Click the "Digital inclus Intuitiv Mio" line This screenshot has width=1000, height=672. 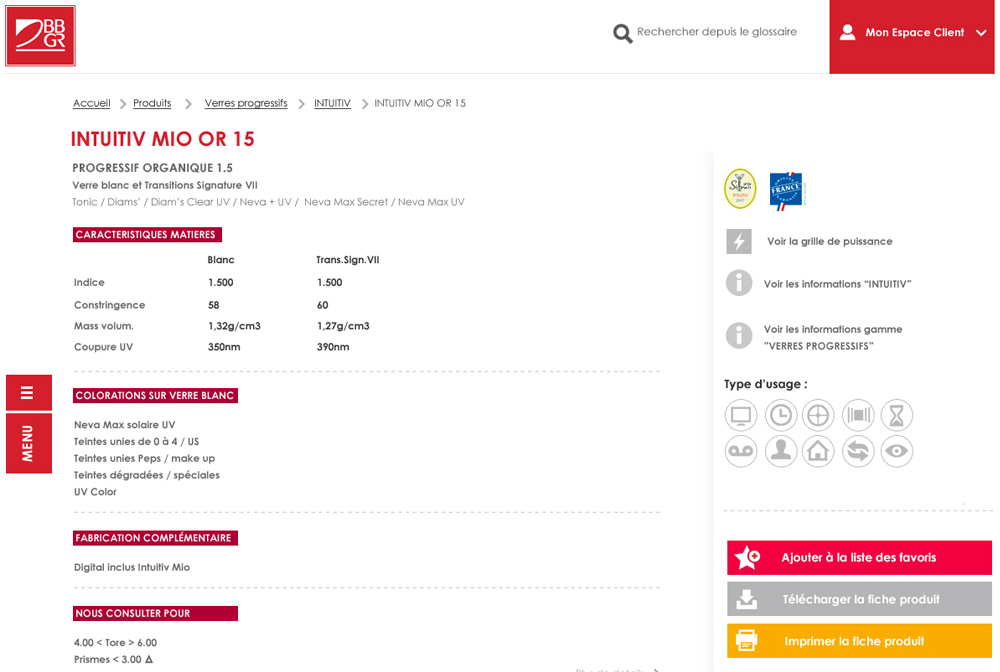point(132,567)
